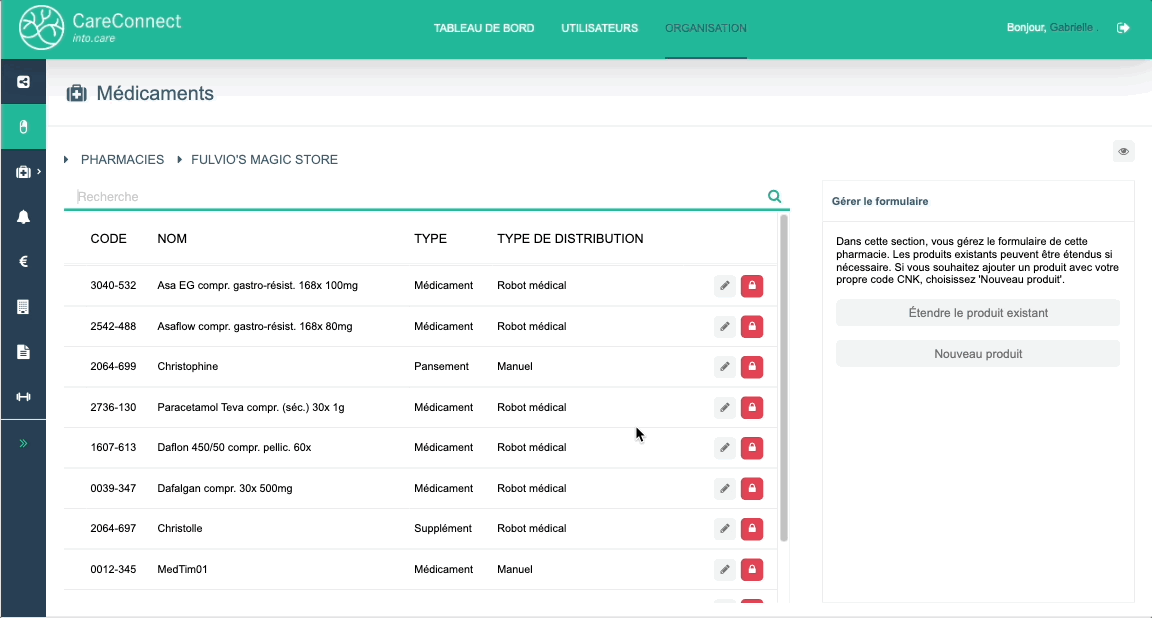1152x618 pixels.
Task: Select the Christophine name cell
Action: tap(187, 366)
